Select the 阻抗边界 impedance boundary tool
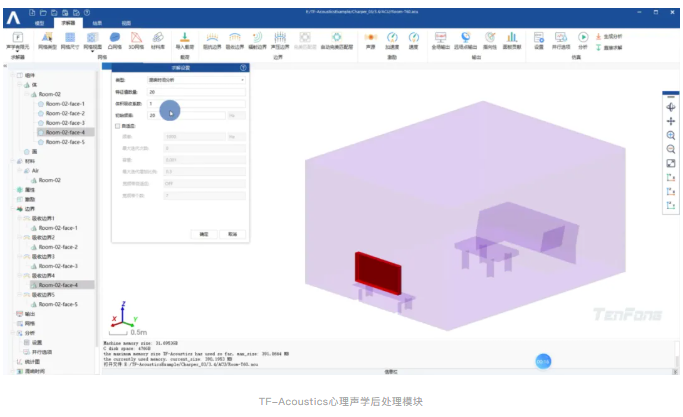The height and width of the screenshot is (417, 683). tap(212, 37)
